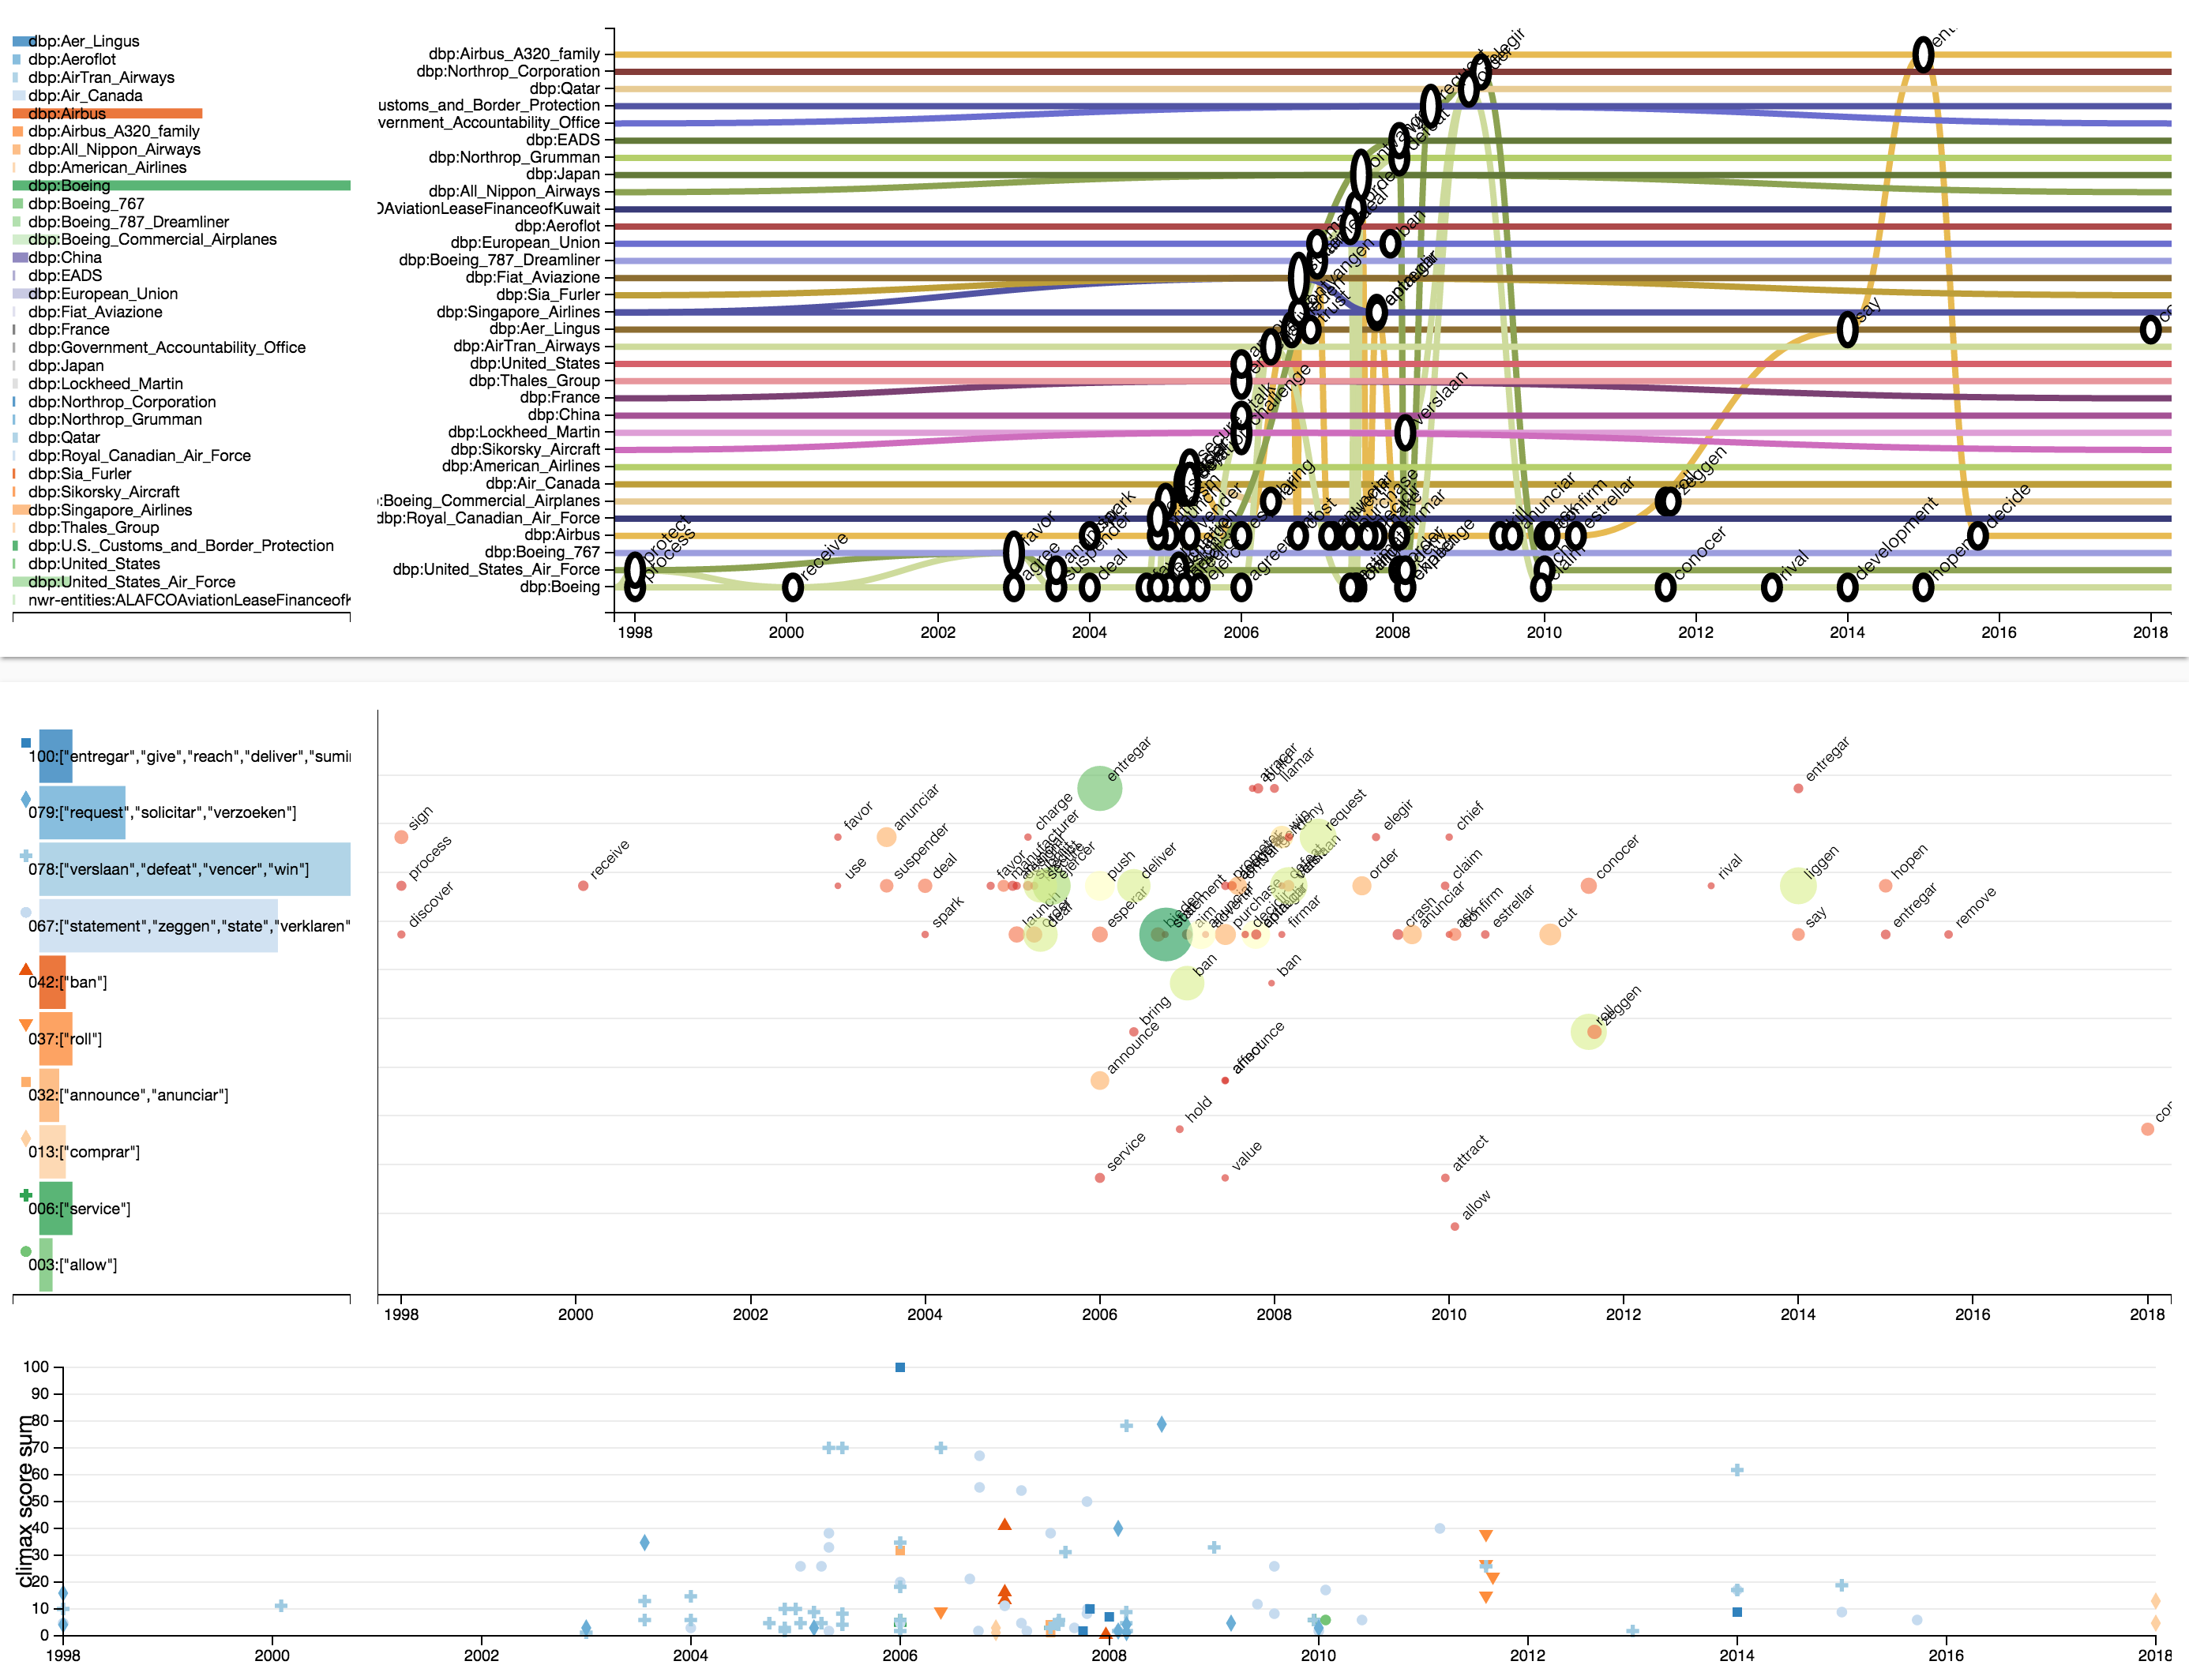2189x1680 pixels.
Task: Click the green plus icon beside 006 service
Action: click(x=26, y=1195)
